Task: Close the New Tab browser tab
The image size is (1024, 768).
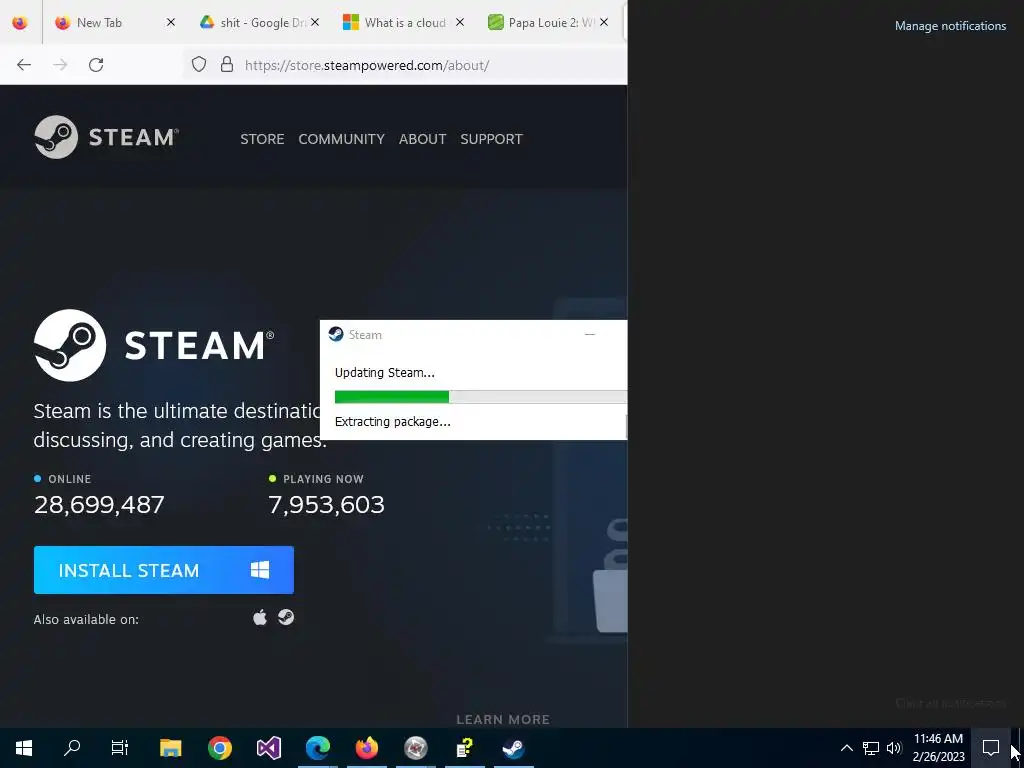Action: point(170,22)
